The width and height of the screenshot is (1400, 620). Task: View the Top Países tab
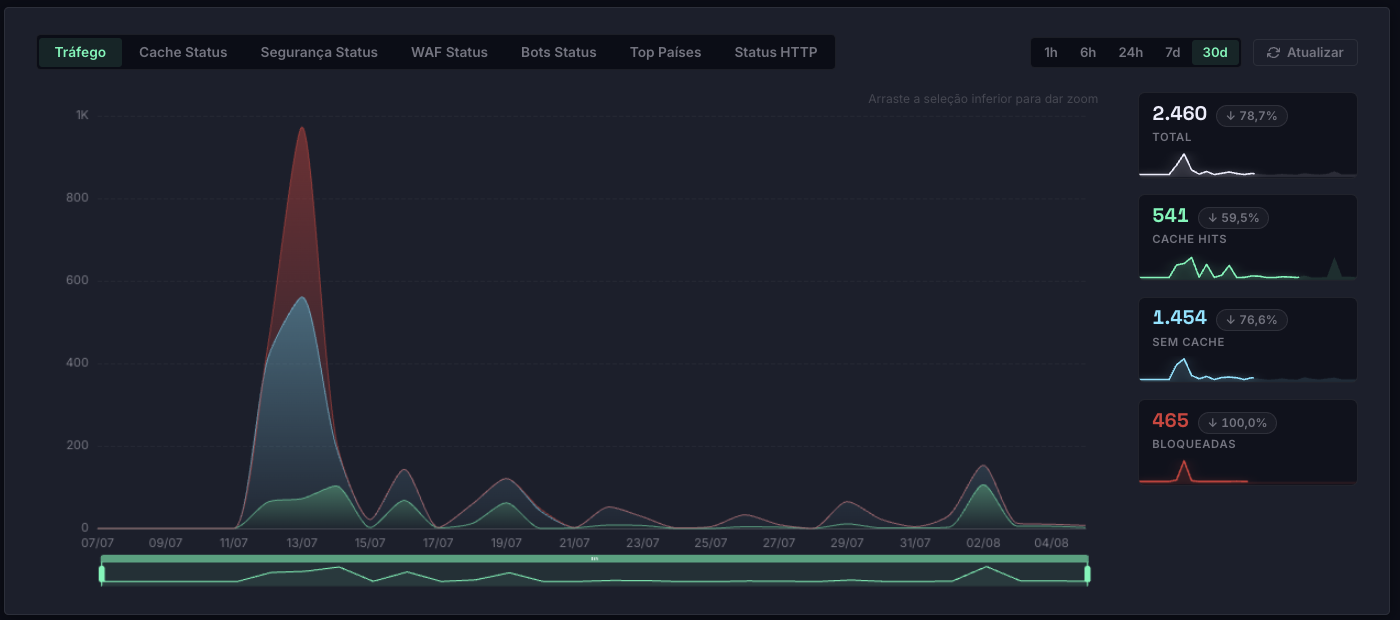665,52
